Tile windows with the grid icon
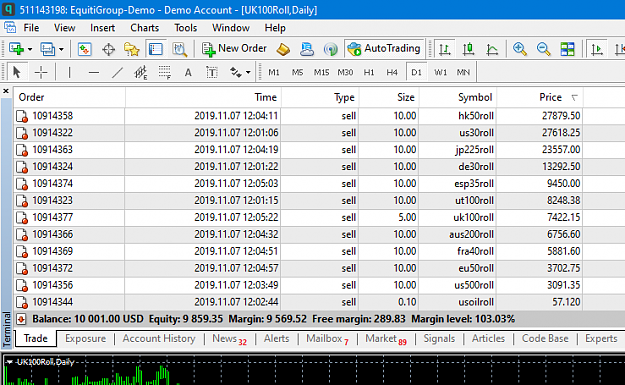This screenshot has width=625, height=385. tap(567, 49)
